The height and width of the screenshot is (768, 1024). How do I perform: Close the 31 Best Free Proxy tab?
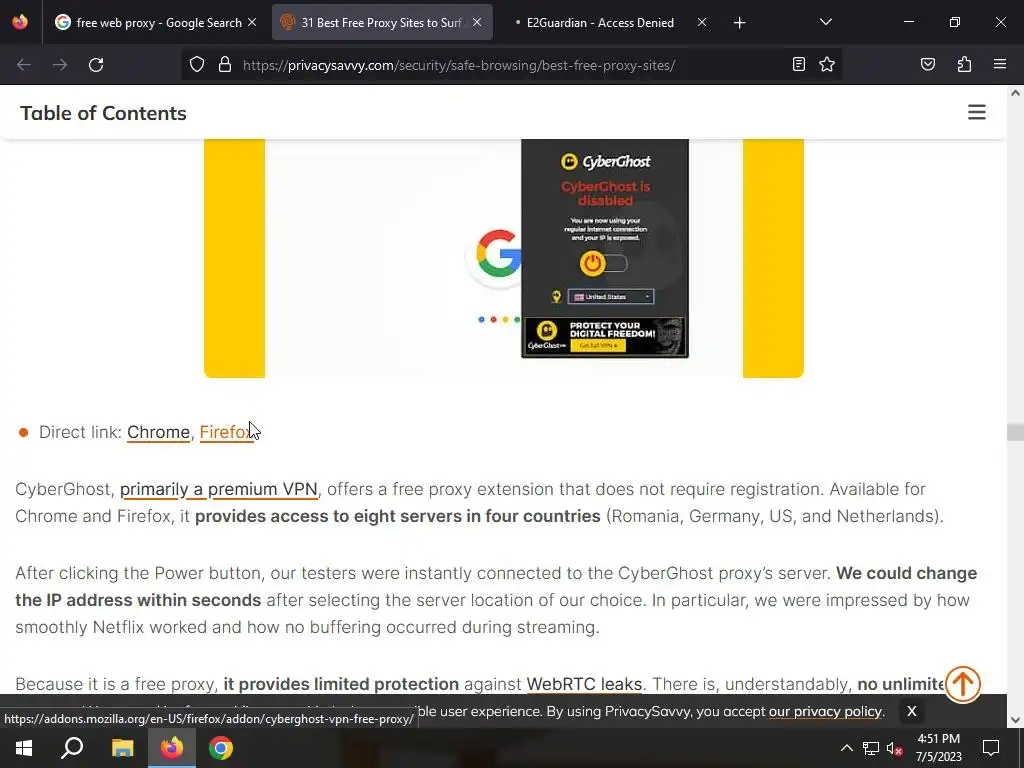click(477, 22)
